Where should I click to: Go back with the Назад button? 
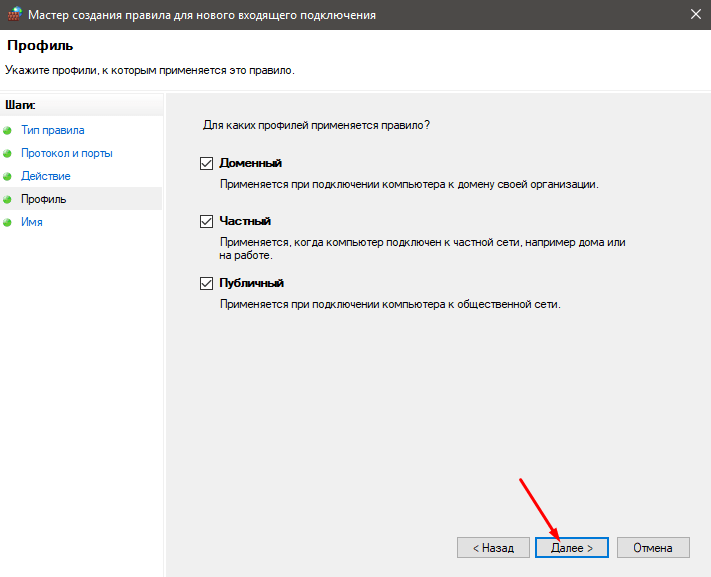click(x=493, y=548)
